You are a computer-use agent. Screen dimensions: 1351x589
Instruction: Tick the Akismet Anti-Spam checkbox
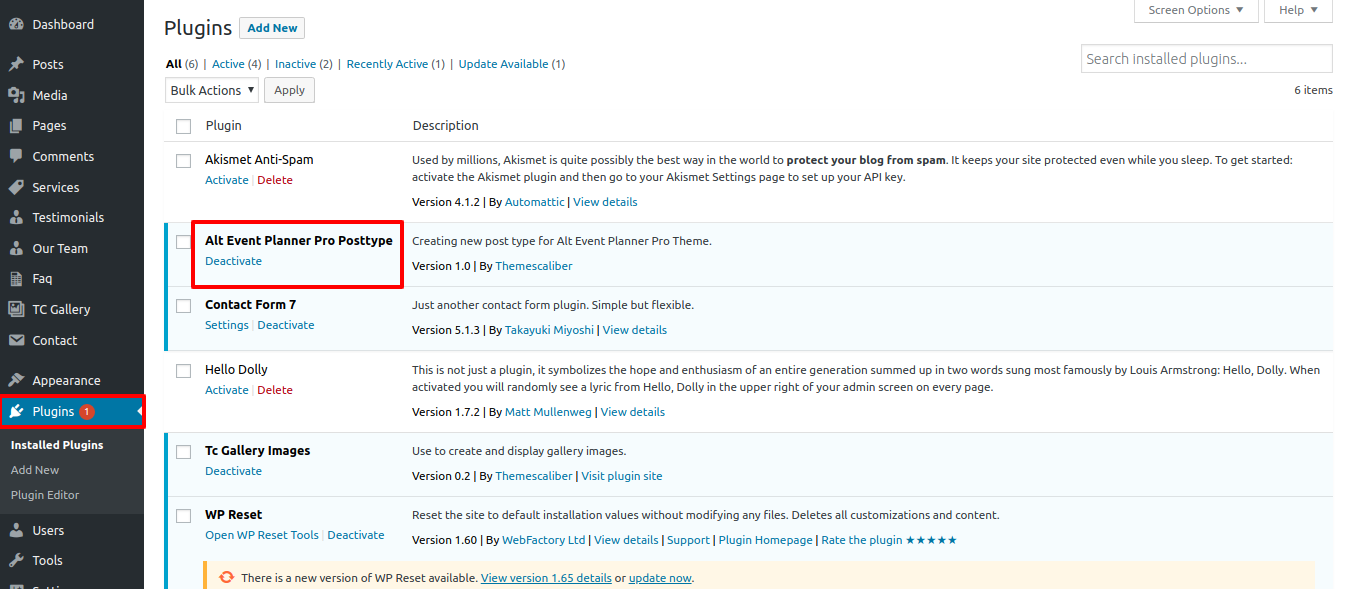click(183, 161)
